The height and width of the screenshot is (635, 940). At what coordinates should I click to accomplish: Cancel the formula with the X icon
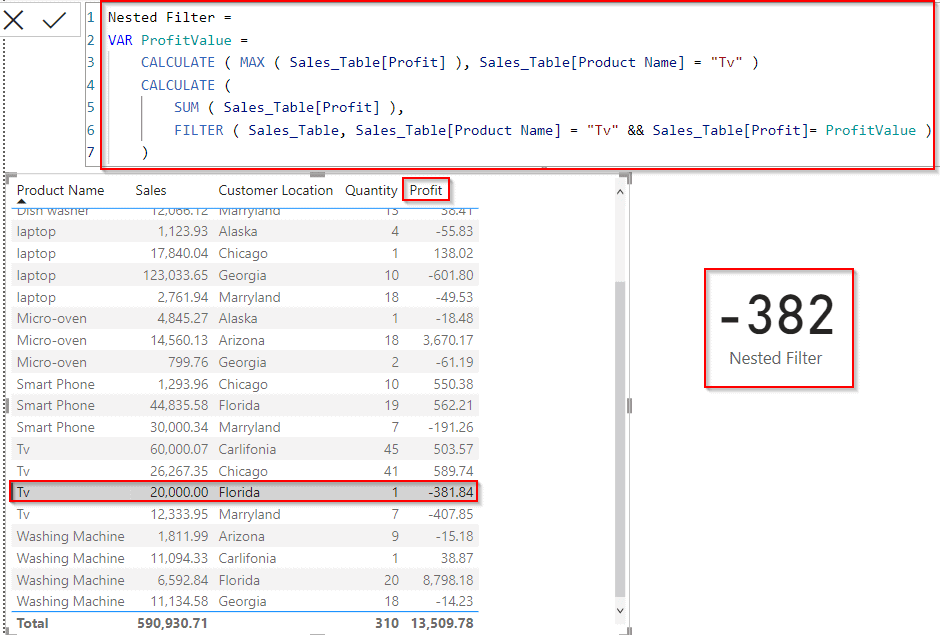[13, 20]
